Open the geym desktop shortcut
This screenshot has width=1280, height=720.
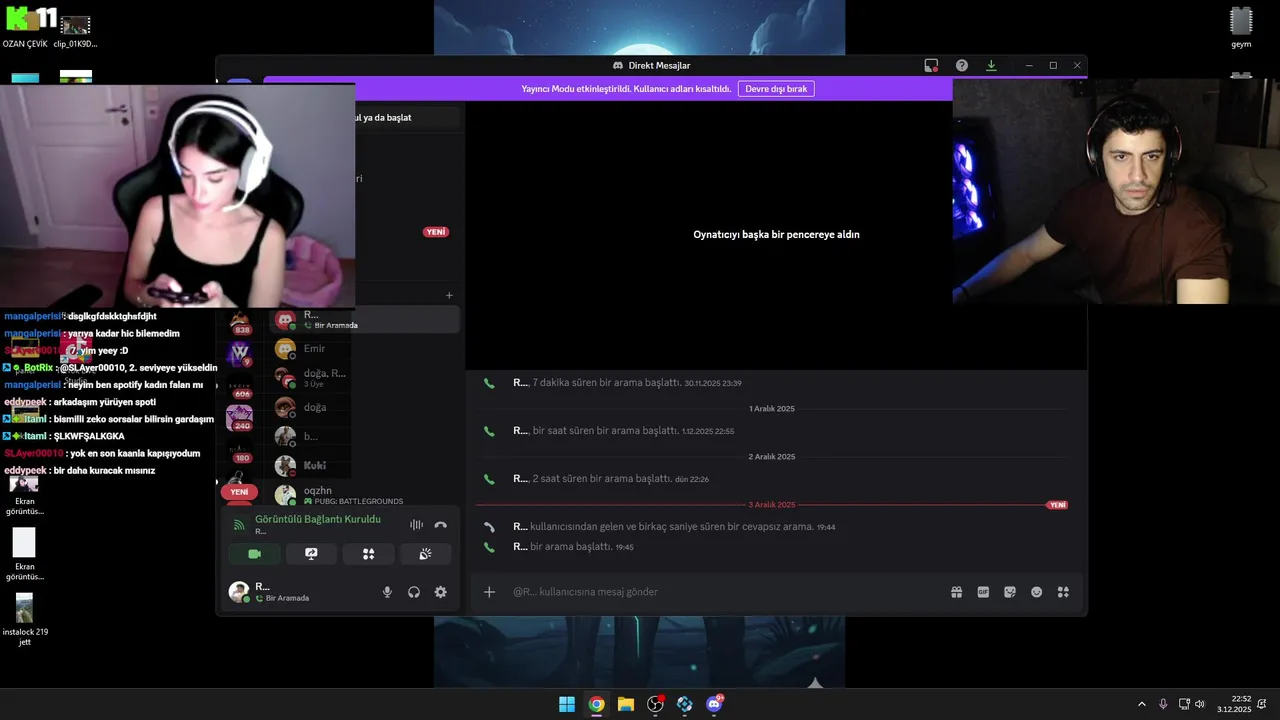tap(1241, 29)
